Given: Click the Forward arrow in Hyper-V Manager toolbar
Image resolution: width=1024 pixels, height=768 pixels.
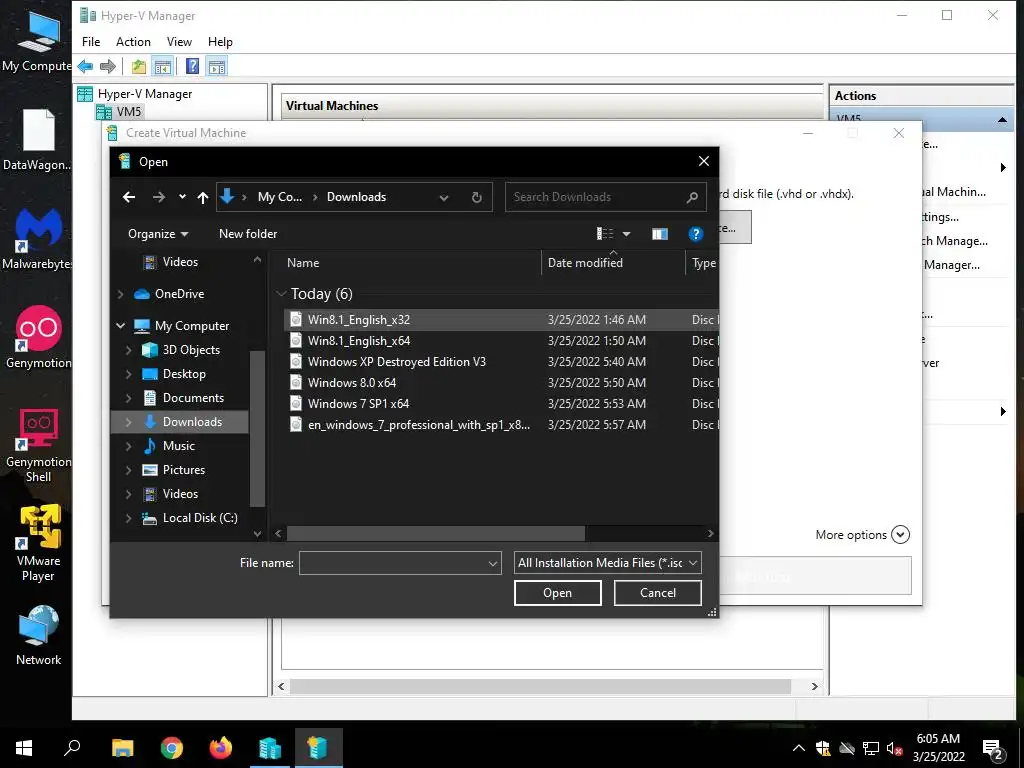Looking at the screenshot, I should [x=108, y=66].
